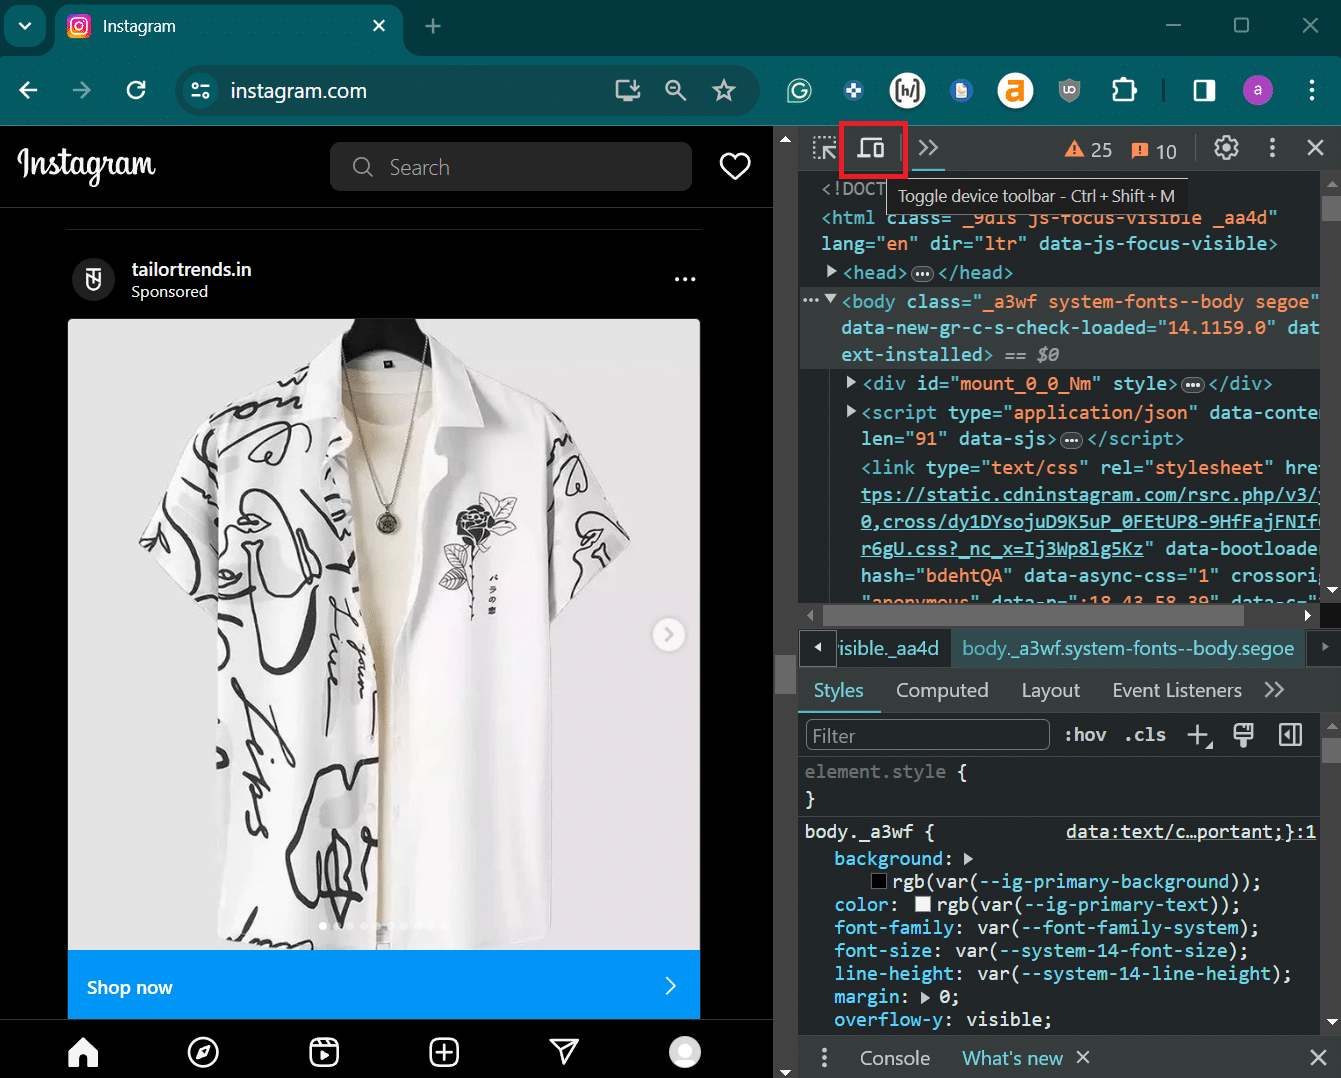Toggle the computed styles sidebar
1341x1078 pixels.
click(x=1291, y=735)
